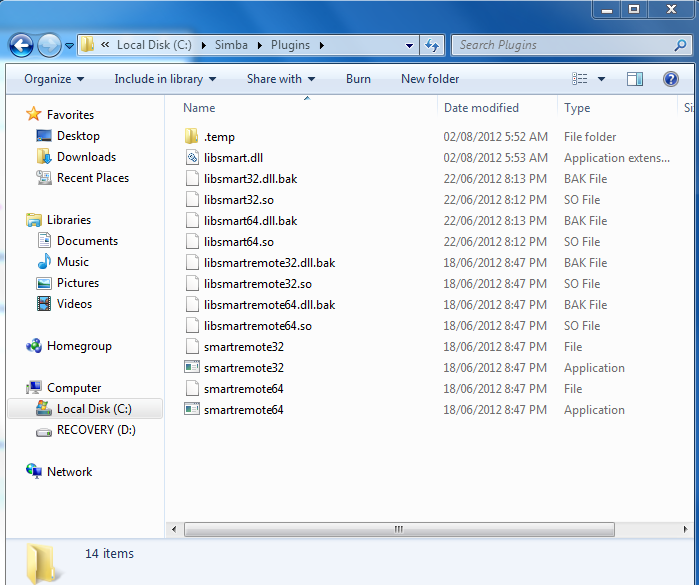Select the RECOVERY (D:) drive
This screenshot has height=585, width=699.
(95, 430)
